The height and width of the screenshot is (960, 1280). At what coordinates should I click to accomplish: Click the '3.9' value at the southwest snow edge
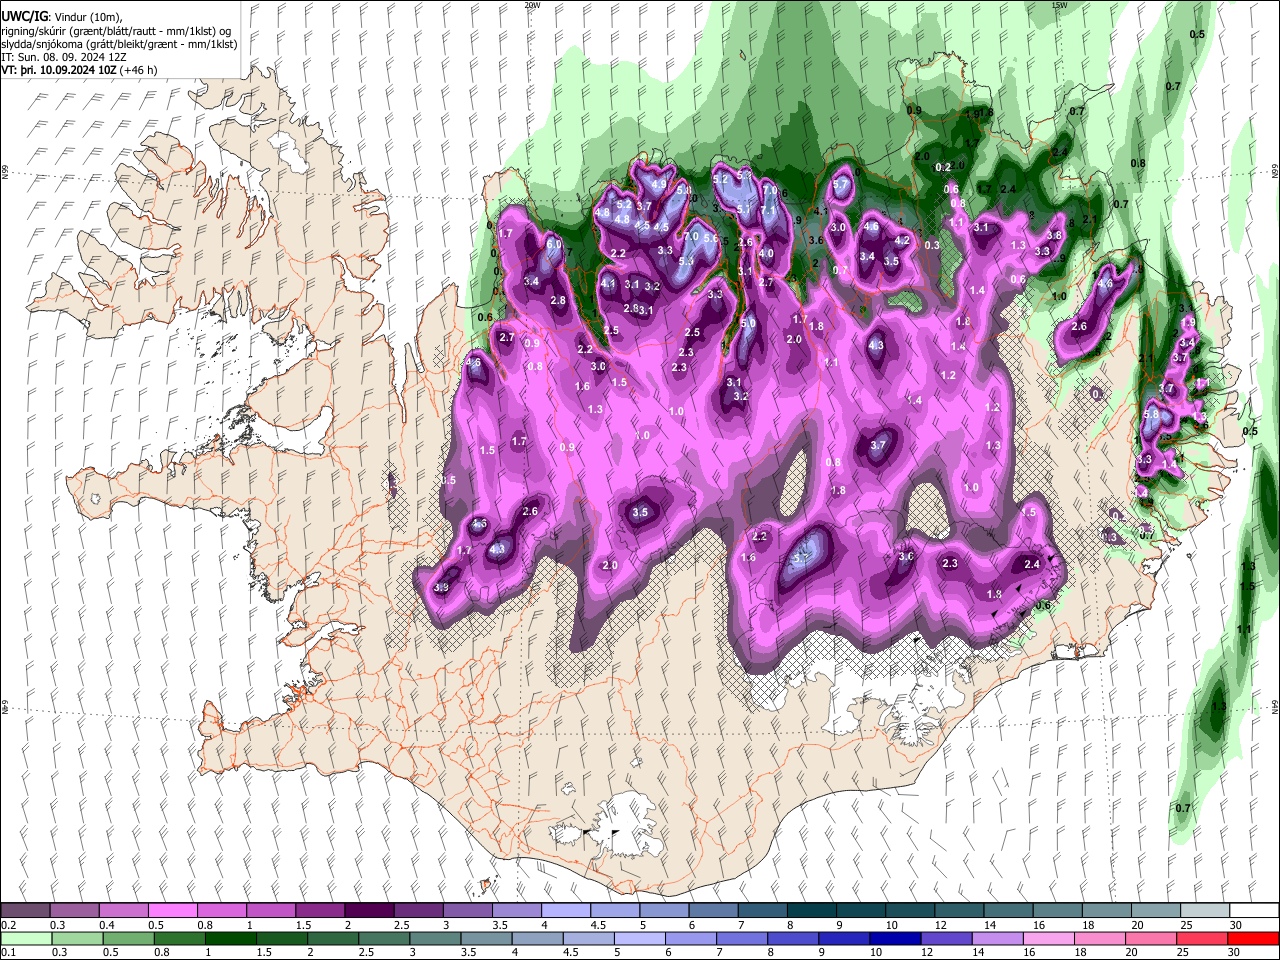[441, 587]
